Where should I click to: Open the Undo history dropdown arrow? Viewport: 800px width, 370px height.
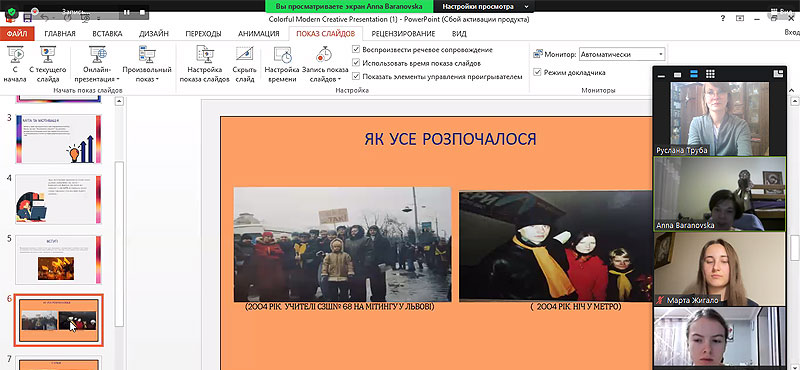(54, 18)
